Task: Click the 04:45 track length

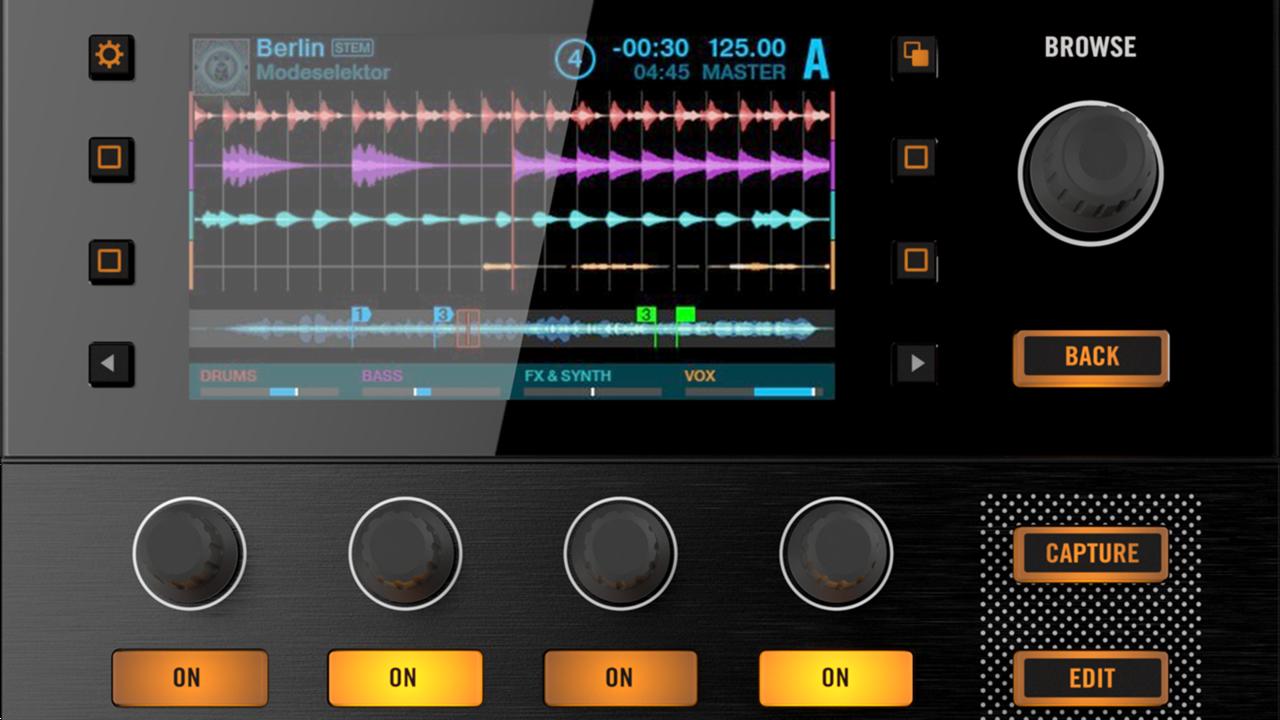Action: [661, 73]
